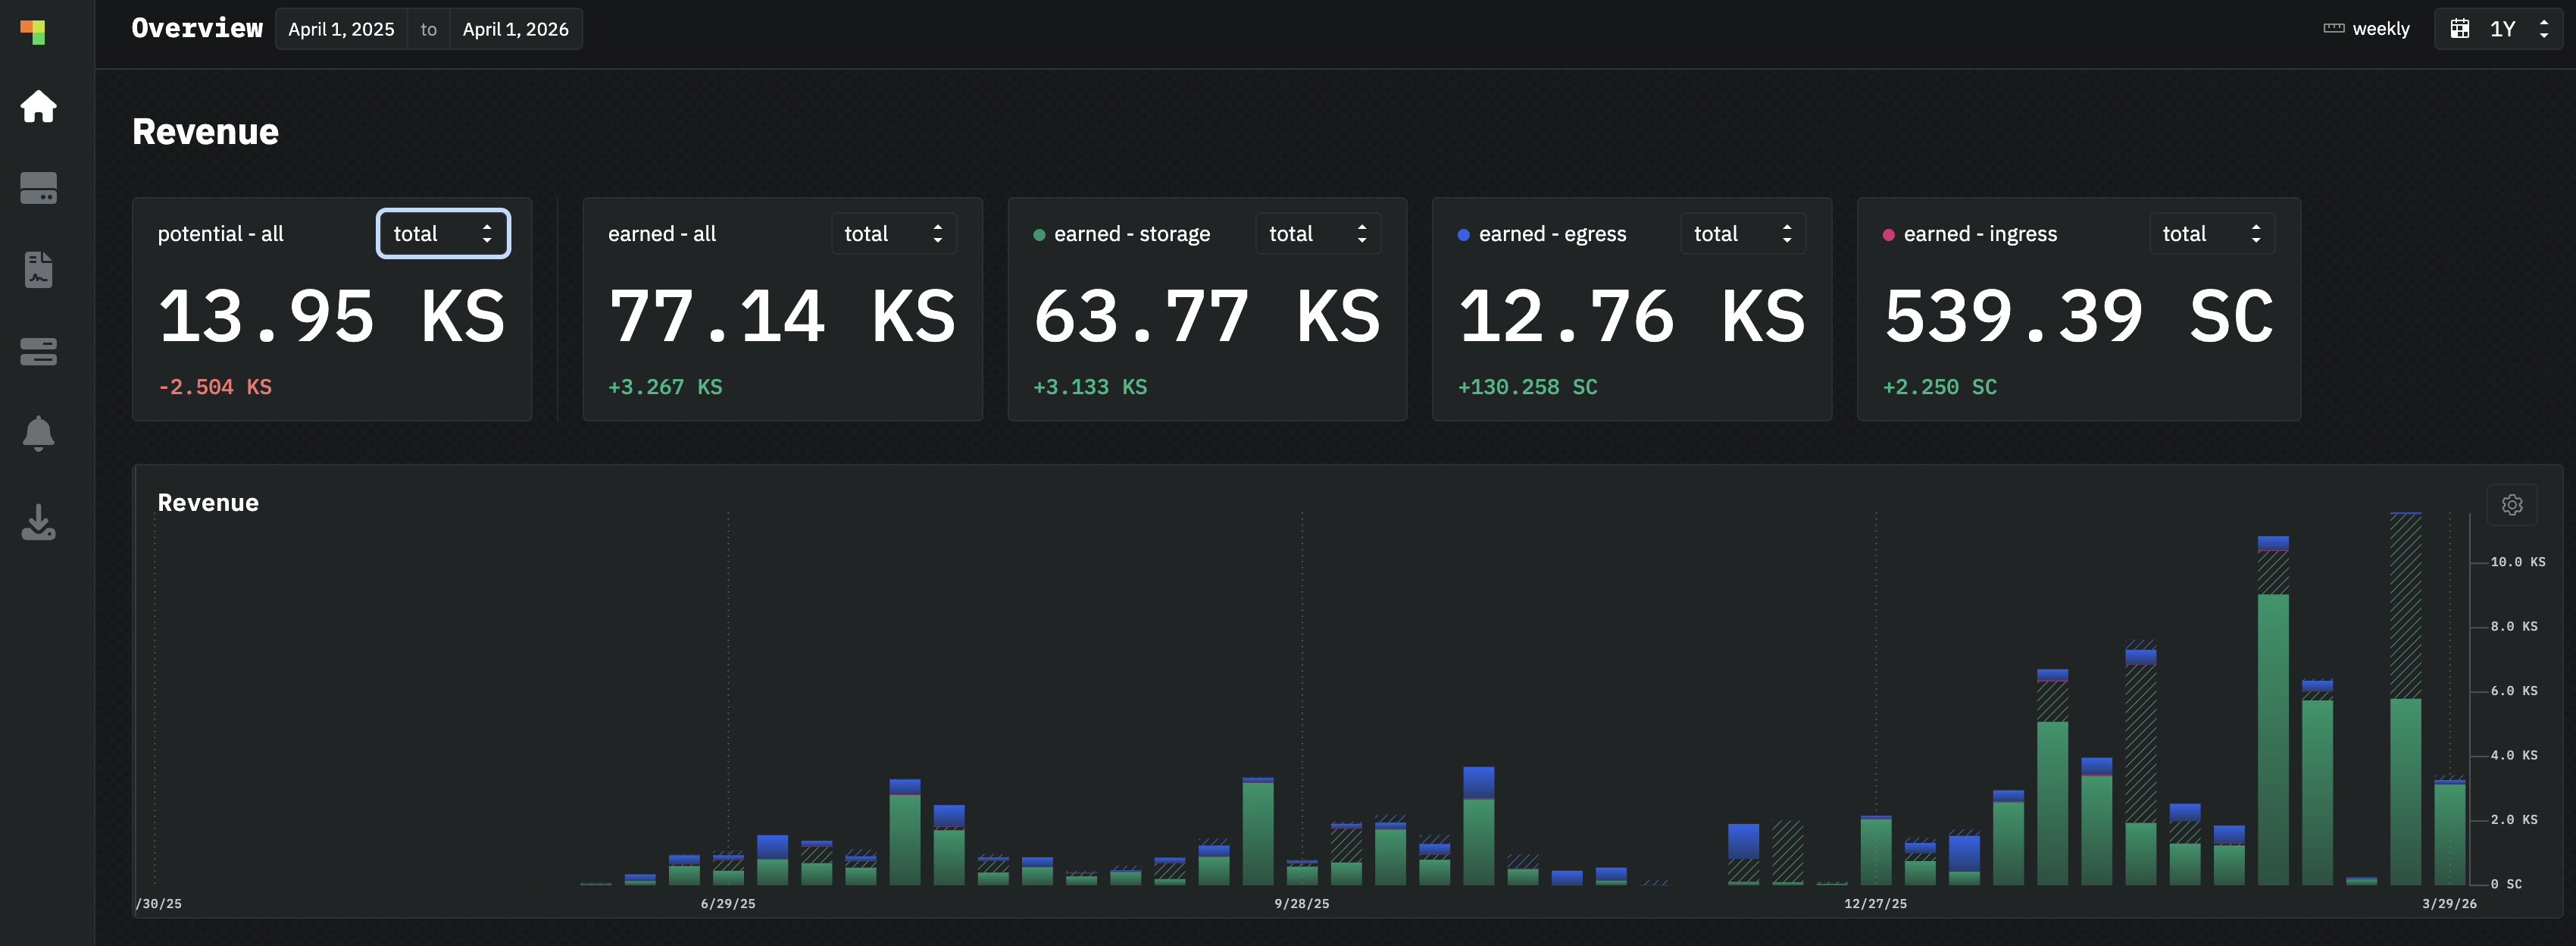
Task: Open the volumes drive icon
Action: pyautogui.click(x=38, y=188)
